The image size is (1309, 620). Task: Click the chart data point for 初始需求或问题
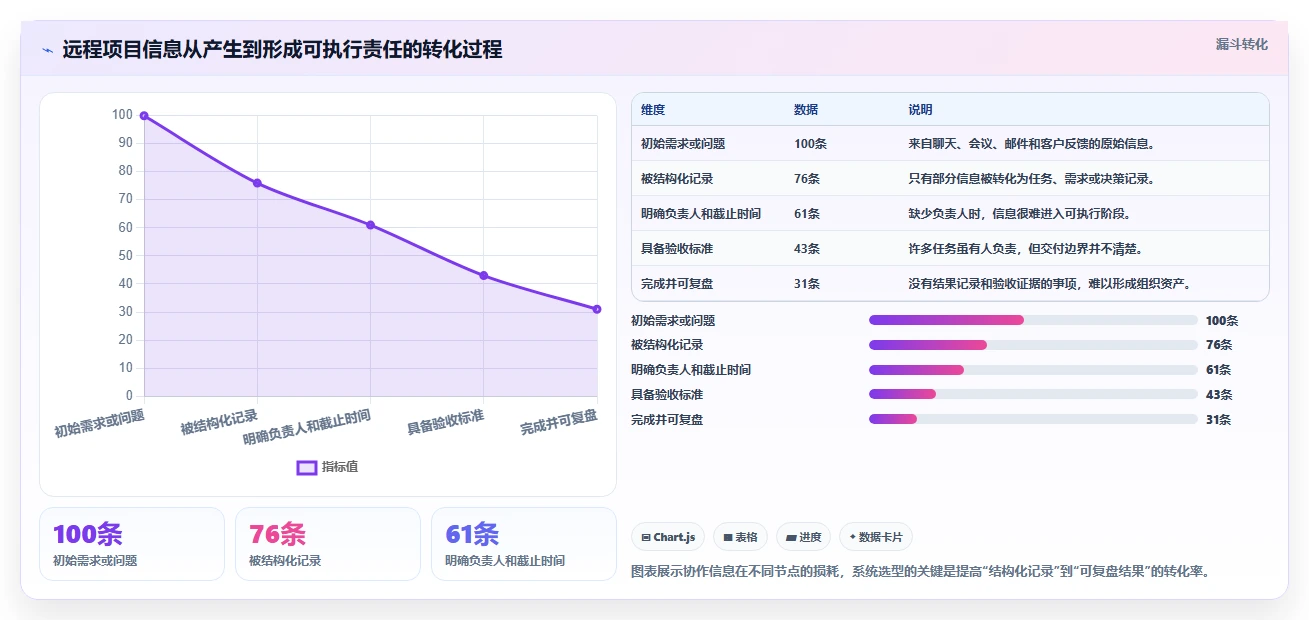click(x=144, y=116)
